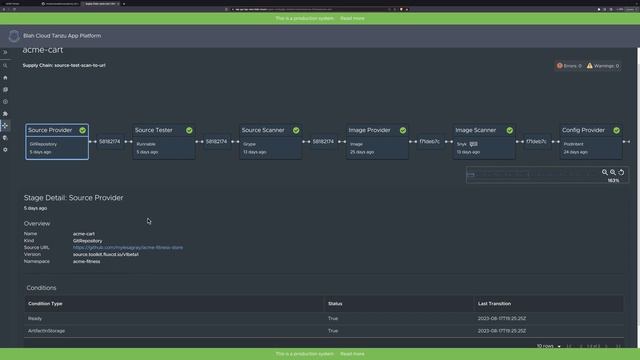Select the Source Tester stage node
The image size is (640, 360).
pos(164,142)
